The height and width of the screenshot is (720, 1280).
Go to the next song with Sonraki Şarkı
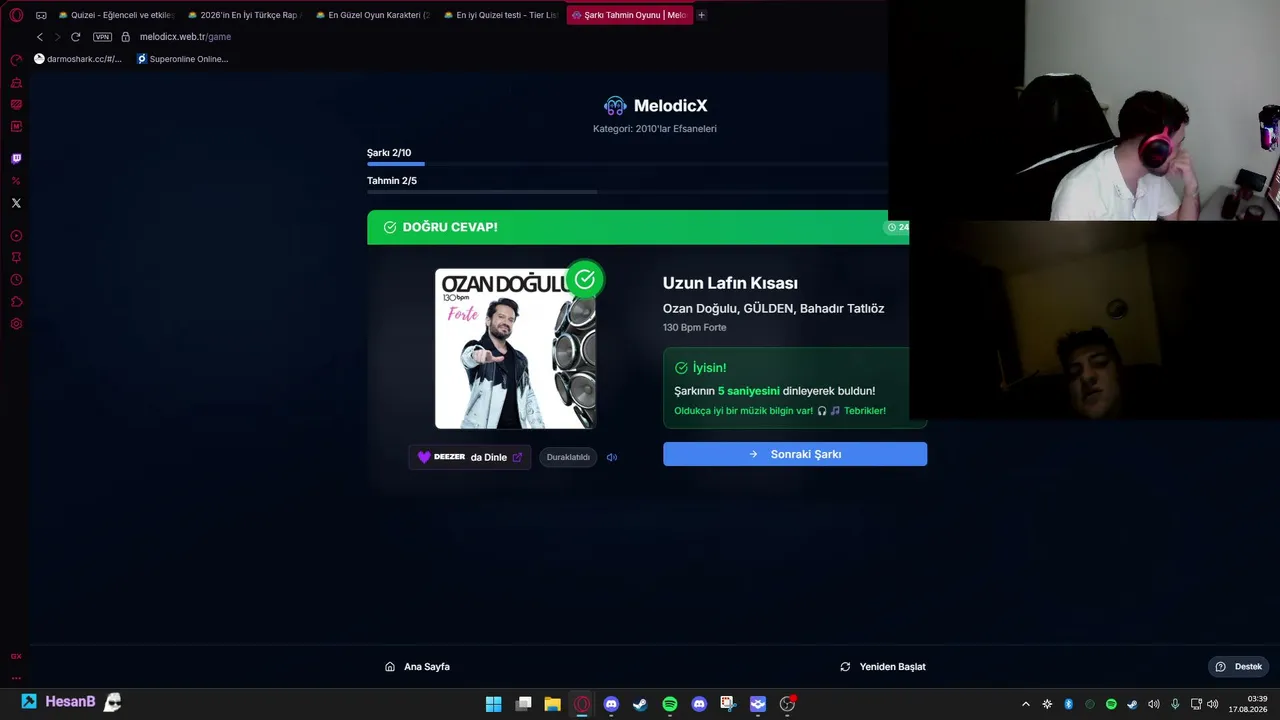click(x=795, y=454)
